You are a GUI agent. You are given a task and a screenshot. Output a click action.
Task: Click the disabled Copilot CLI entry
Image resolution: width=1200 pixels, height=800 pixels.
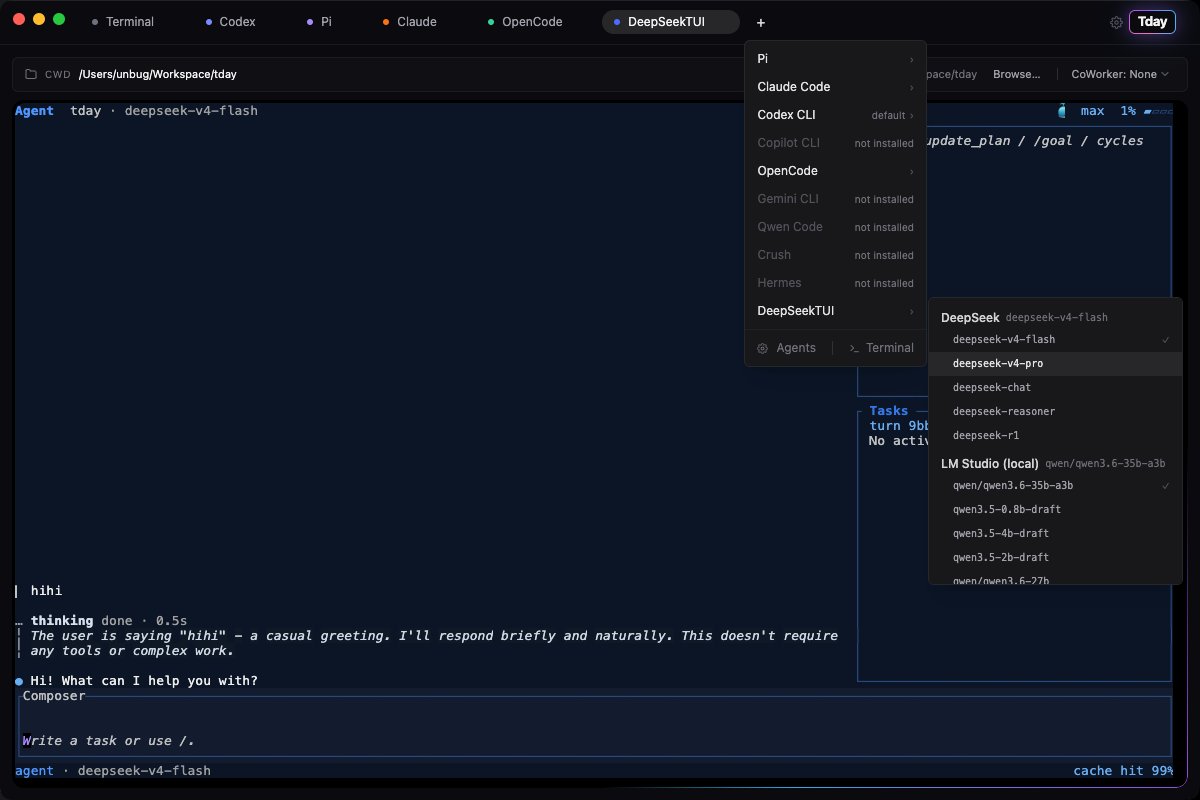click(835, 143)
